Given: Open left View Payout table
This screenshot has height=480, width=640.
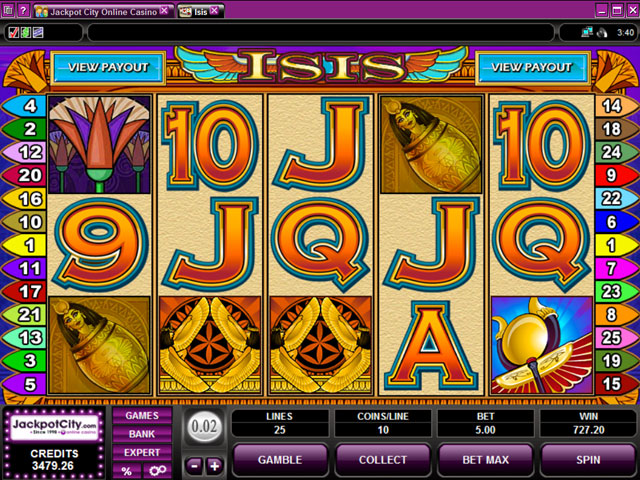Looking at the screenshot, I should click(x=108, y=67).
